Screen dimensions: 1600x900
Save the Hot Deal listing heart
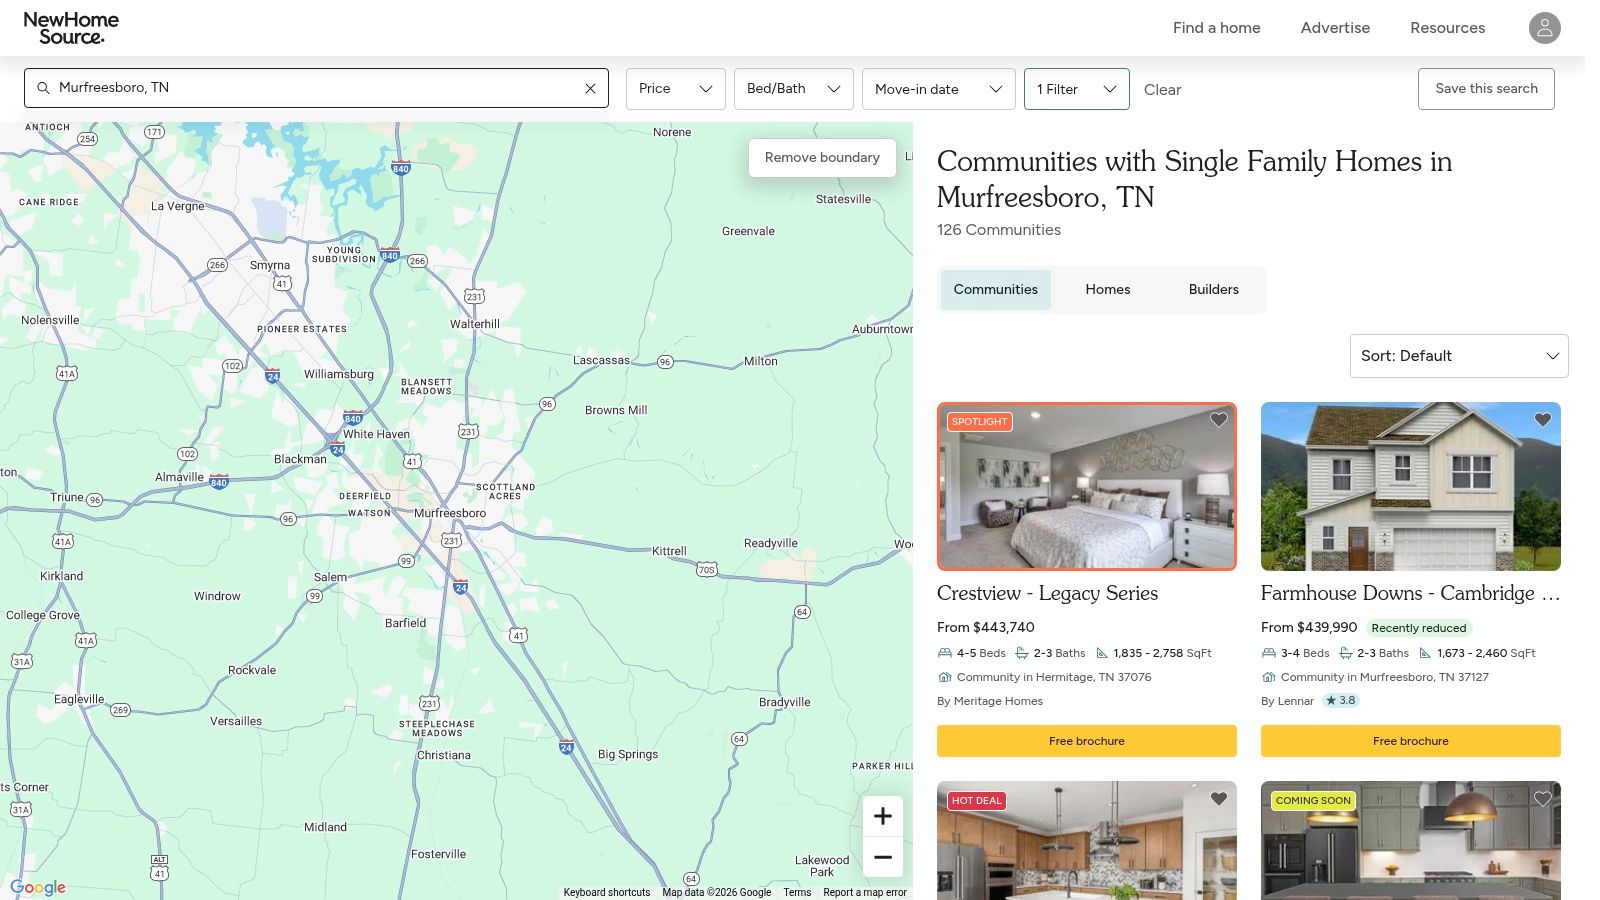1218,799
